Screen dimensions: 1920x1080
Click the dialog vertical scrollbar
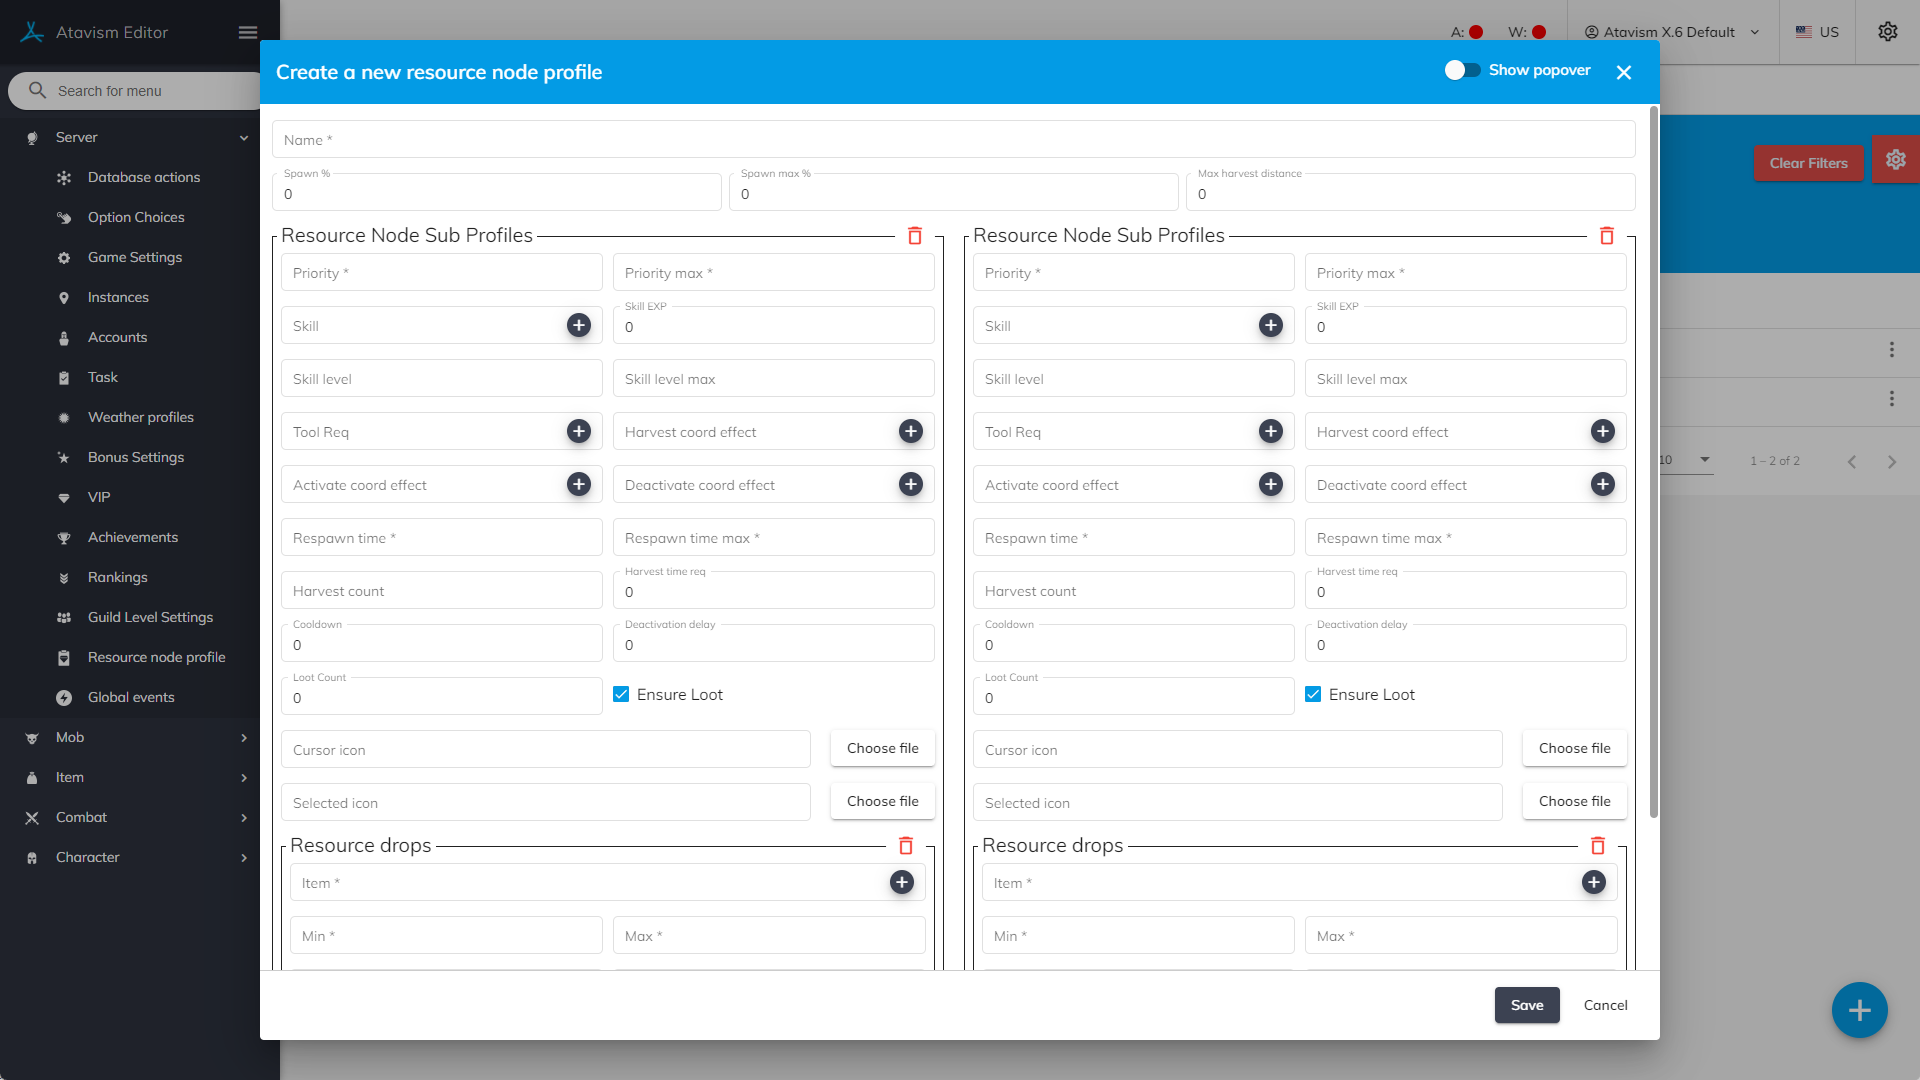1653,460
